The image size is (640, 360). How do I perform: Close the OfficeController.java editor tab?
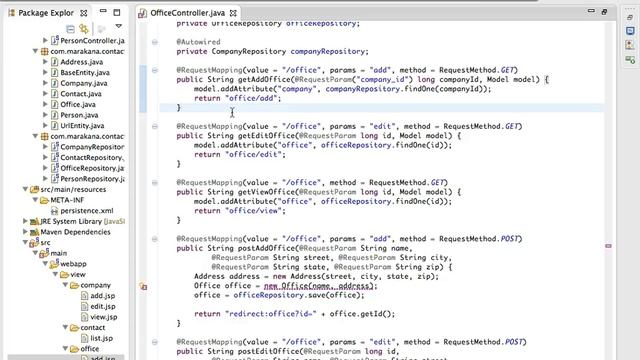tap(233, 13)
